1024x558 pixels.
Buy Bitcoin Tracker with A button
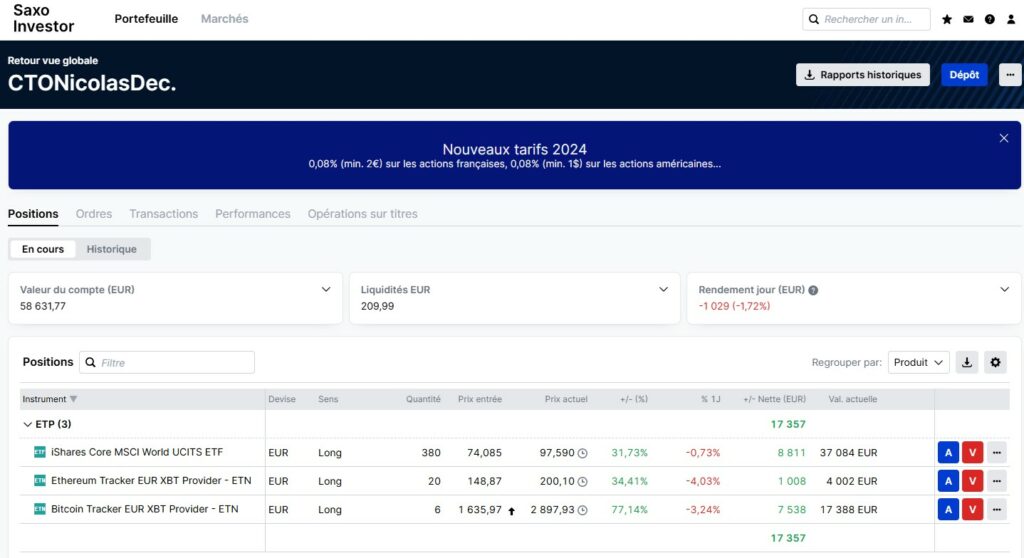[948, 509]
